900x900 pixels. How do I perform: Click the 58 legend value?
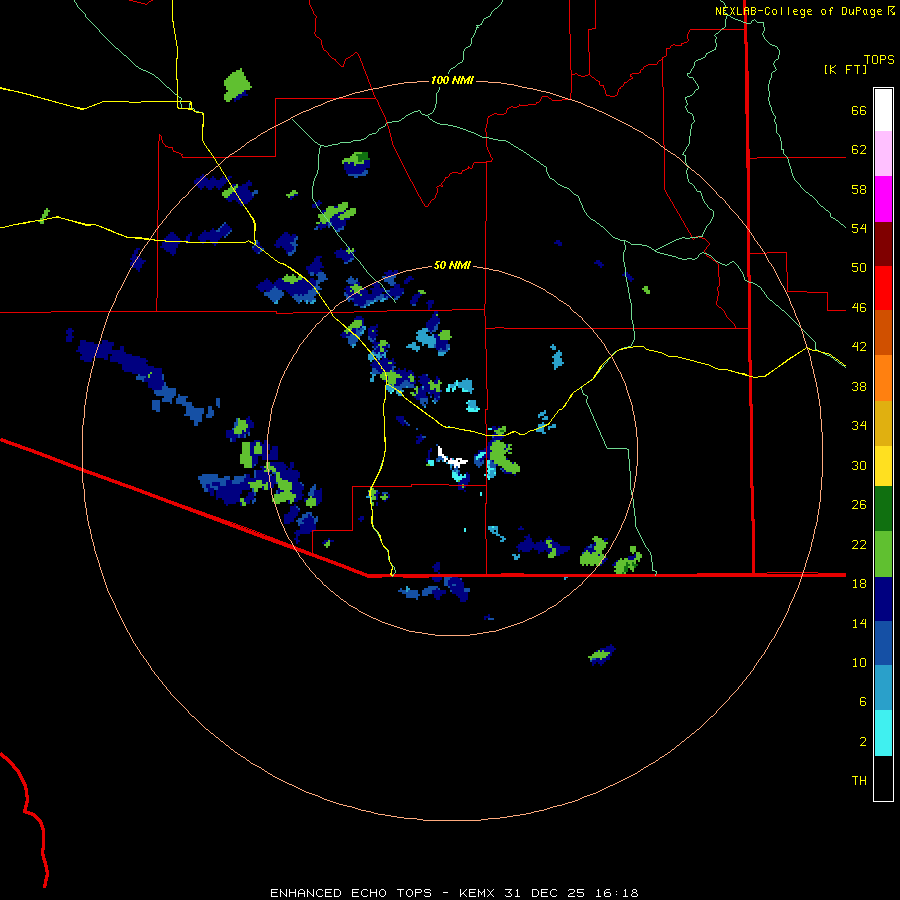coord(859,189)
